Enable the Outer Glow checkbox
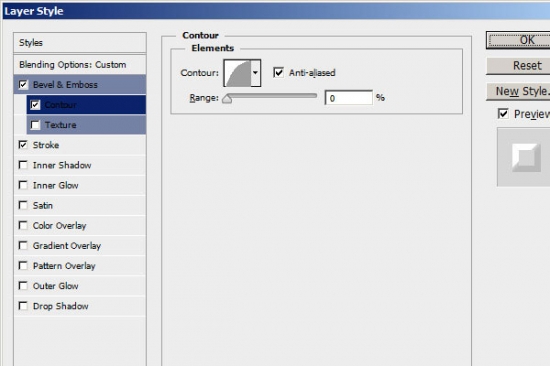 pos(23,286)
